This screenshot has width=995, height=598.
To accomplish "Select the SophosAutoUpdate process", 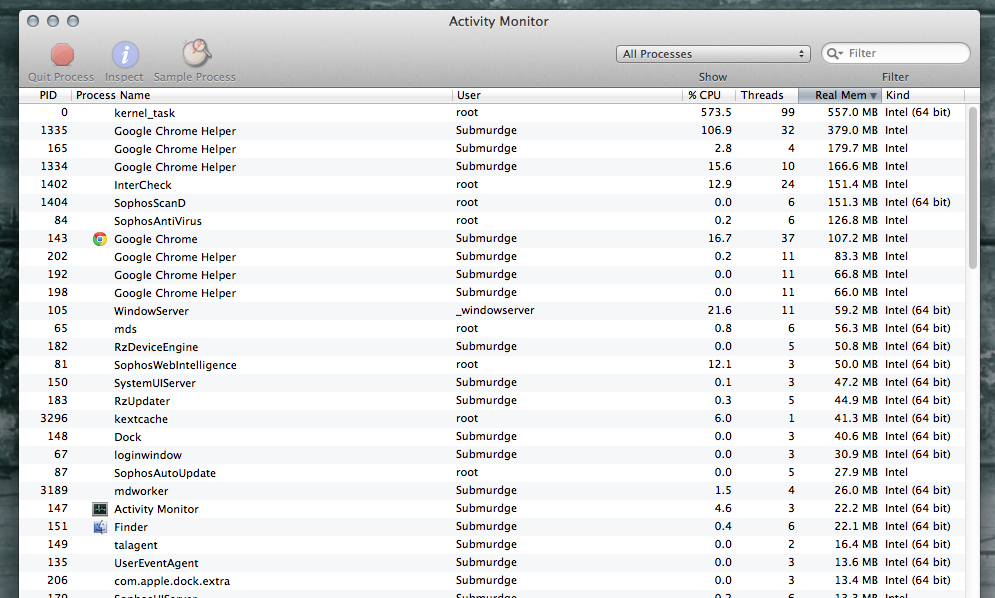I will click(492, 472).
